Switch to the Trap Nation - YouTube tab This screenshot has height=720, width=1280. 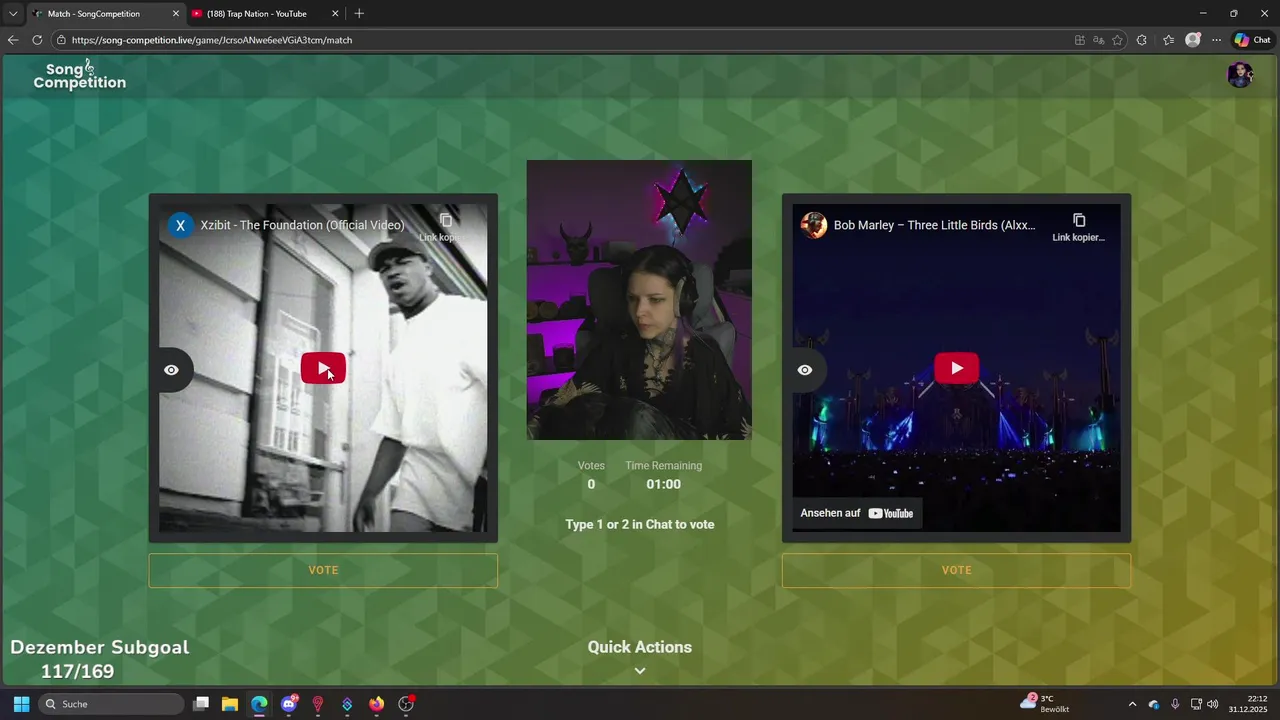265,14
